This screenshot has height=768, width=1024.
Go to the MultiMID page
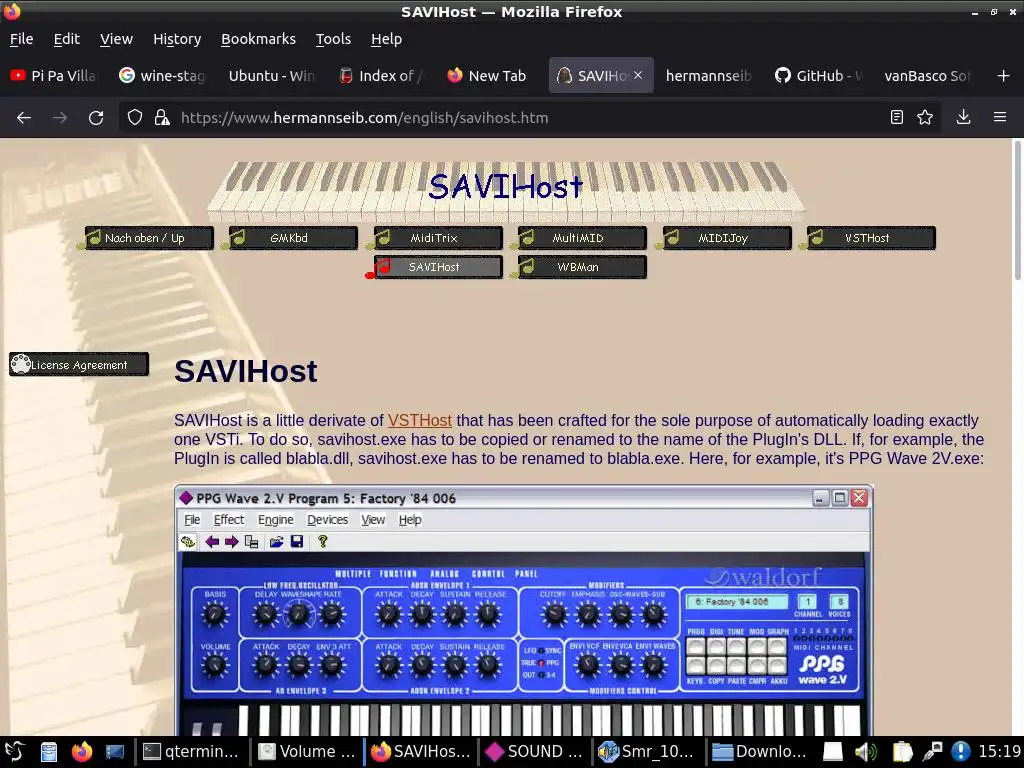581,238
